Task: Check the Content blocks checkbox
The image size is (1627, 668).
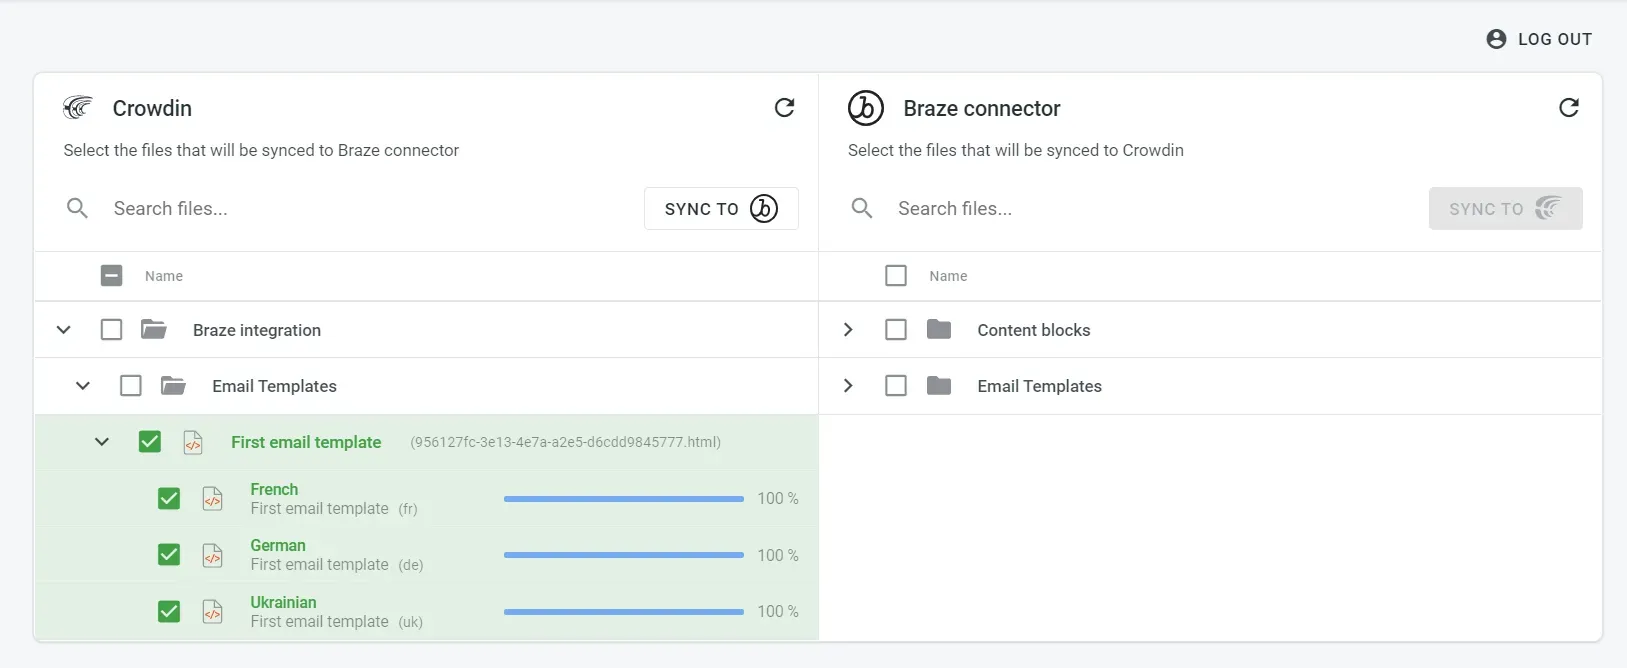Action: click(x=896, y=329)
